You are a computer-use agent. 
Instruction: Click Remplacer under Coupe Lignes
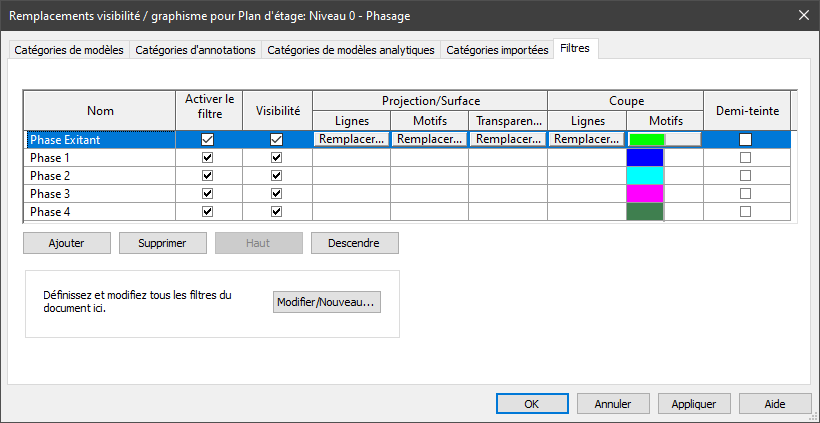pos(586,140)
